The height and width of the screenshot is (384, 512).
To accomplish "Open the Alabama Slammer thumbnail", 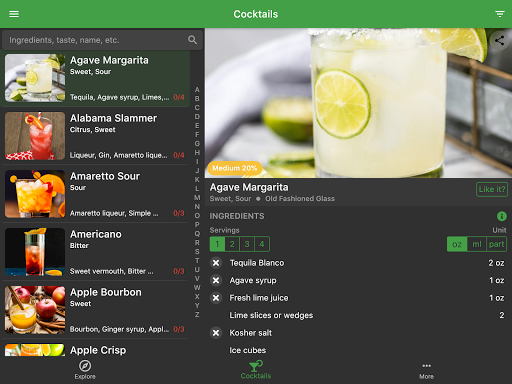I will 35,136.
